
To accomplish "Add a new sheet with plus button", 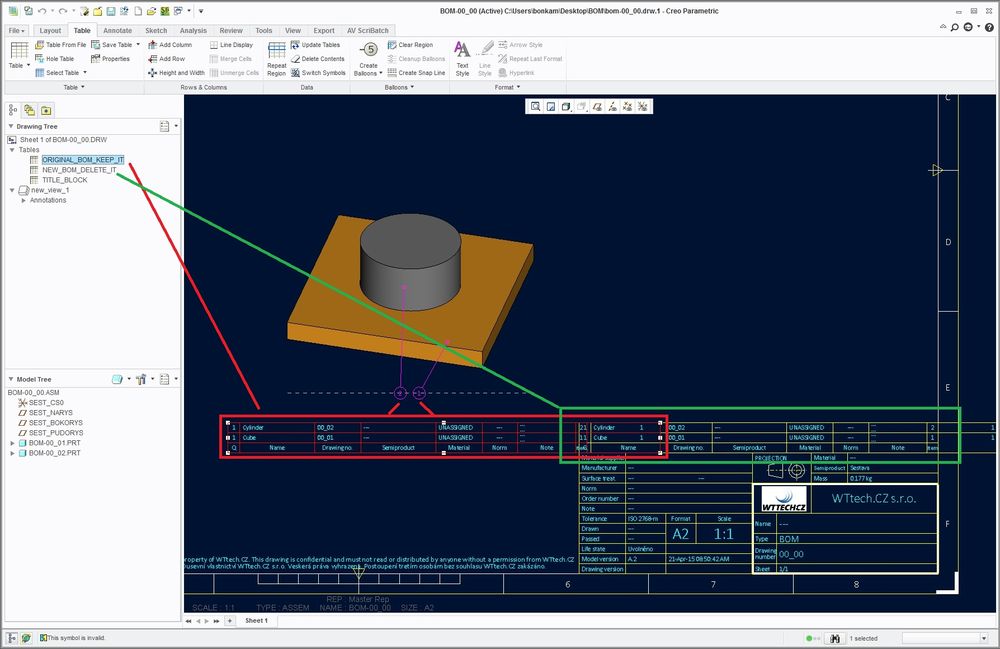I will tap(230, 620).
